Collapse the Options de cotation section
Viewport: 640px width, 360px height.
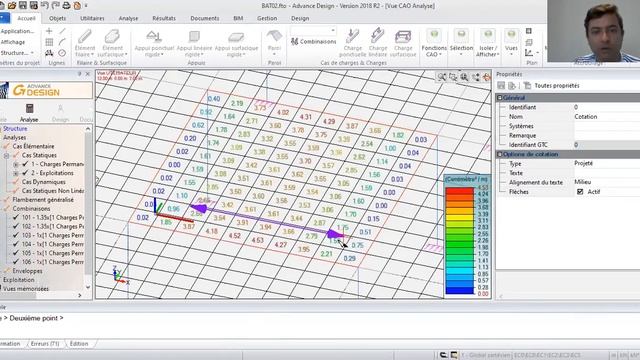(499, 154)
